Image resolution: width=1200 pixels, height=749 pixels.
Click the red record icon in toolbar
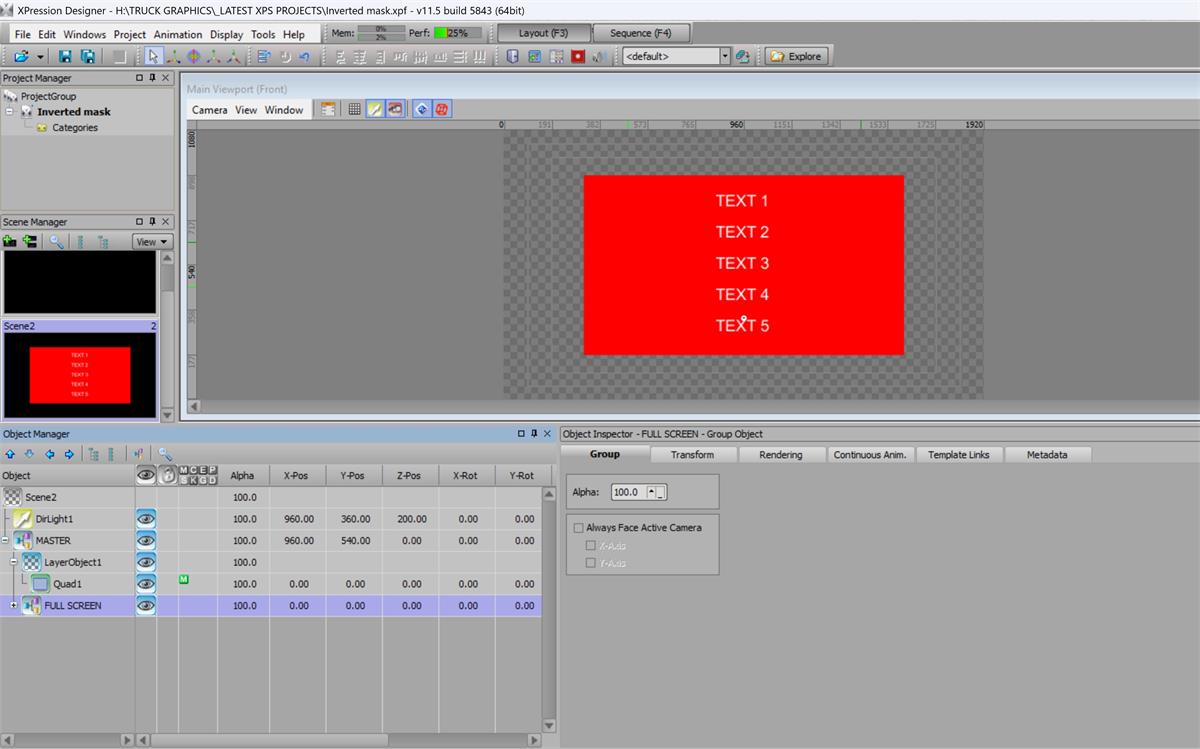click(x=578, y=57)
